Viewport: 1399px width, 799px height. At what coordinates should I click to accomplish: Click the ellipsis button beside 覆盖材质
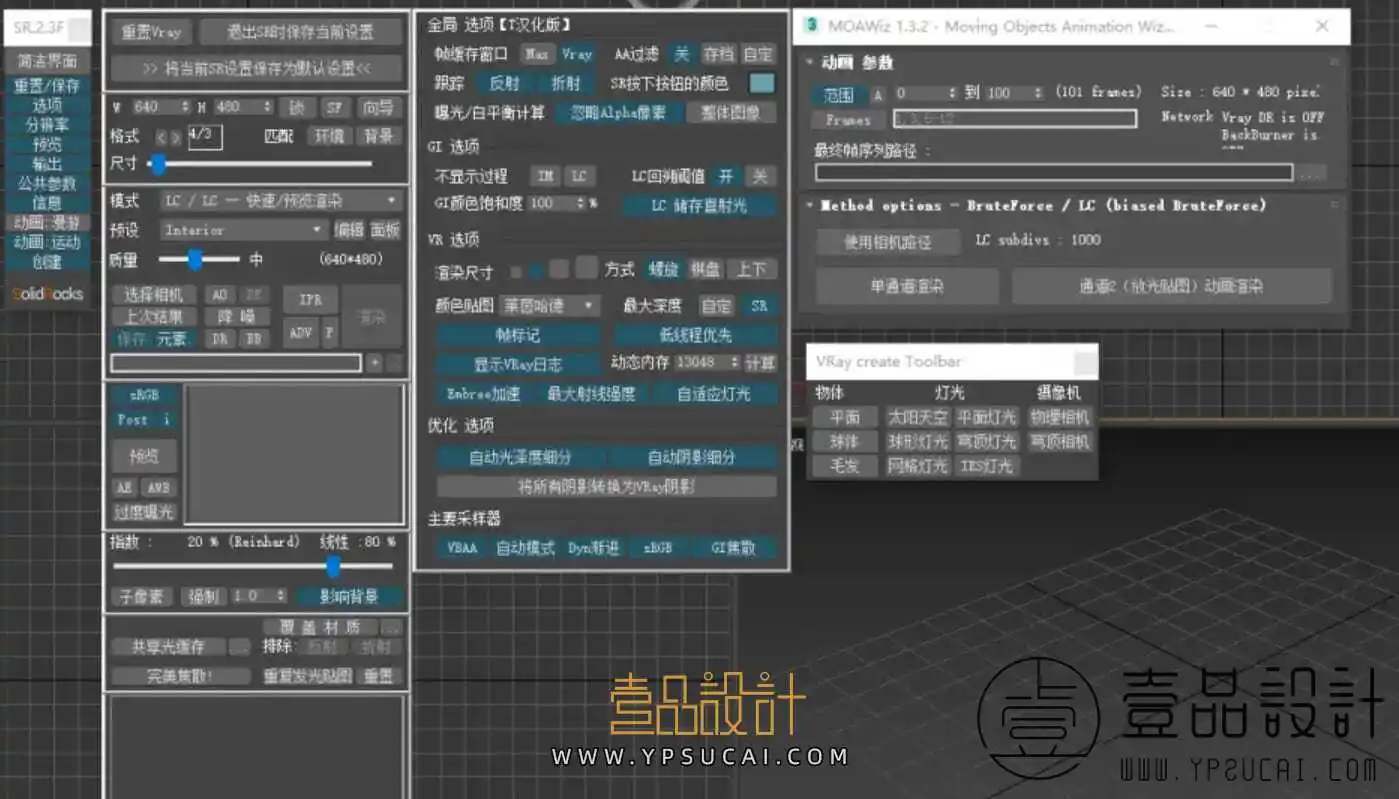coord(392,627)
